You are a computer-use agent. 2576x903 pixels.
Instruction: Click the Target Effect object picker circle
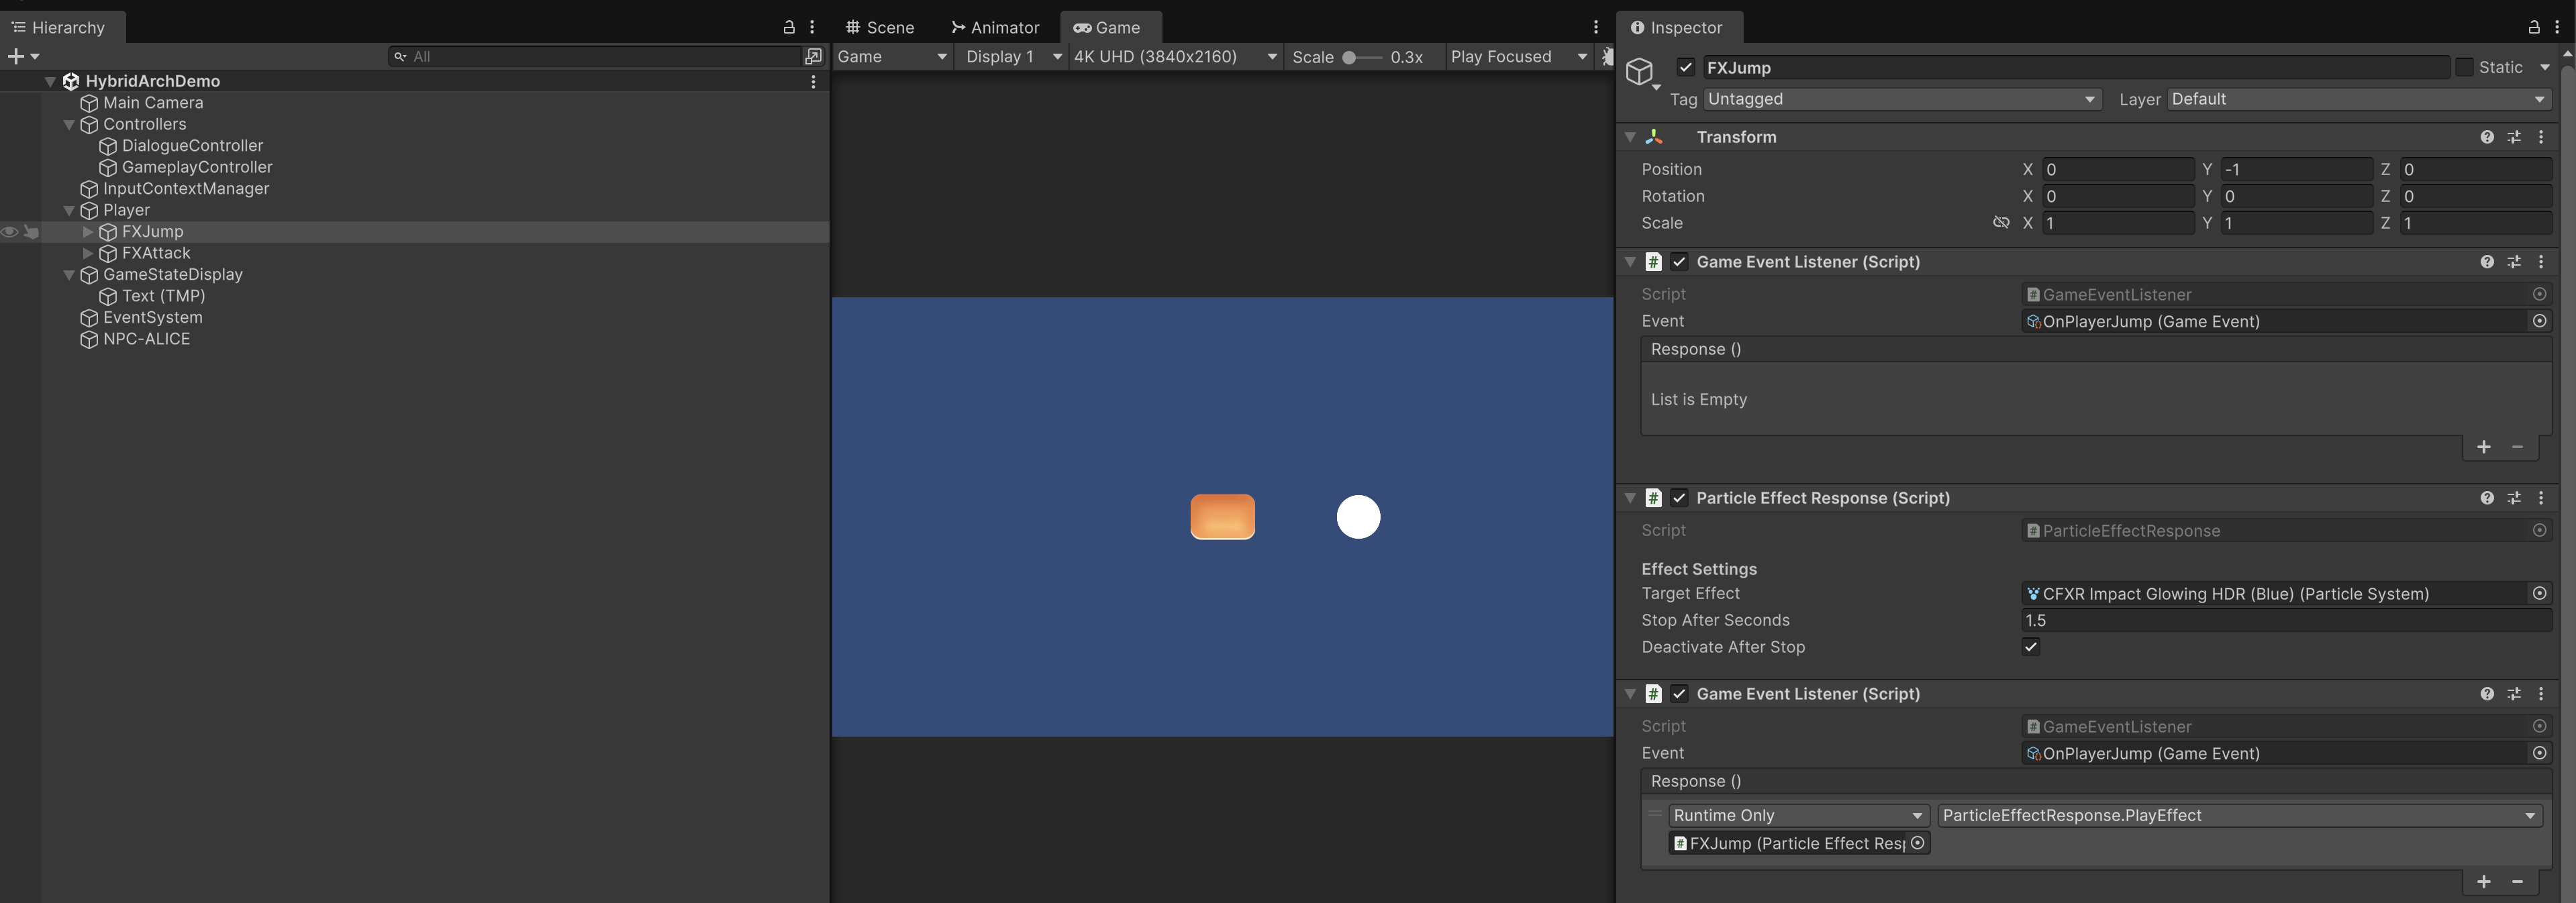[2538, 593]
